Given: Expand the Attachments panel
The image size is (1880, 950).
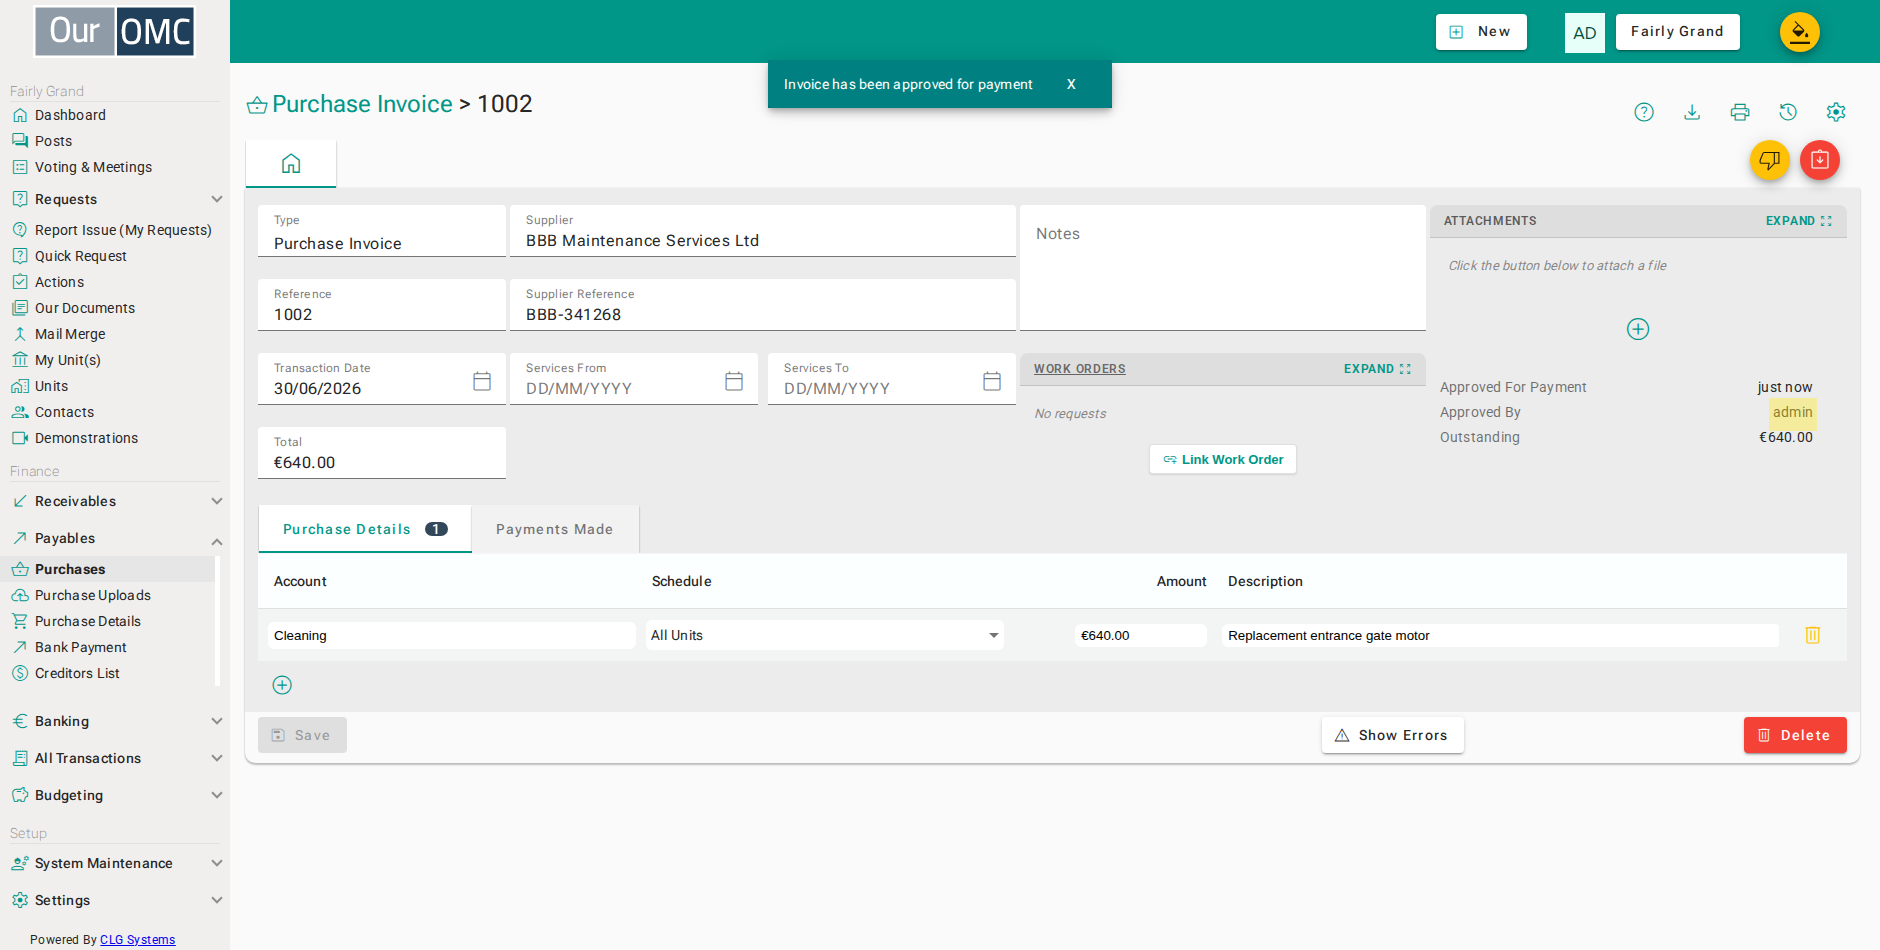Looking at the screenshot, I should pos(1799,221).
